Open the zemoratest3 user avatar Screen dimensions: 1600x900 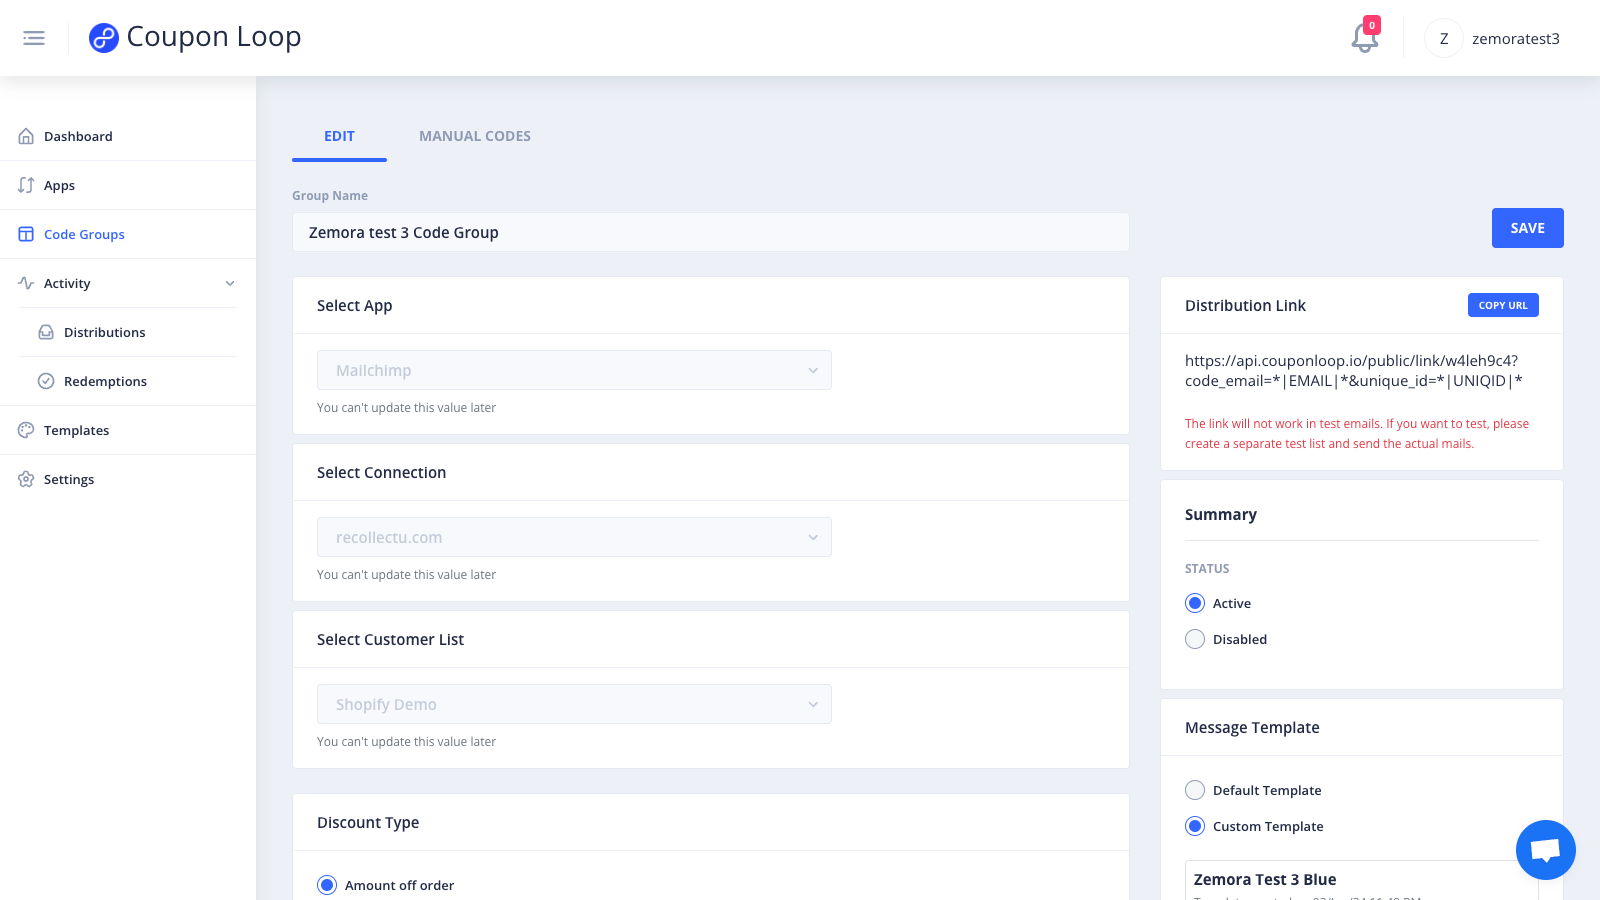(x=1443, y=38)
